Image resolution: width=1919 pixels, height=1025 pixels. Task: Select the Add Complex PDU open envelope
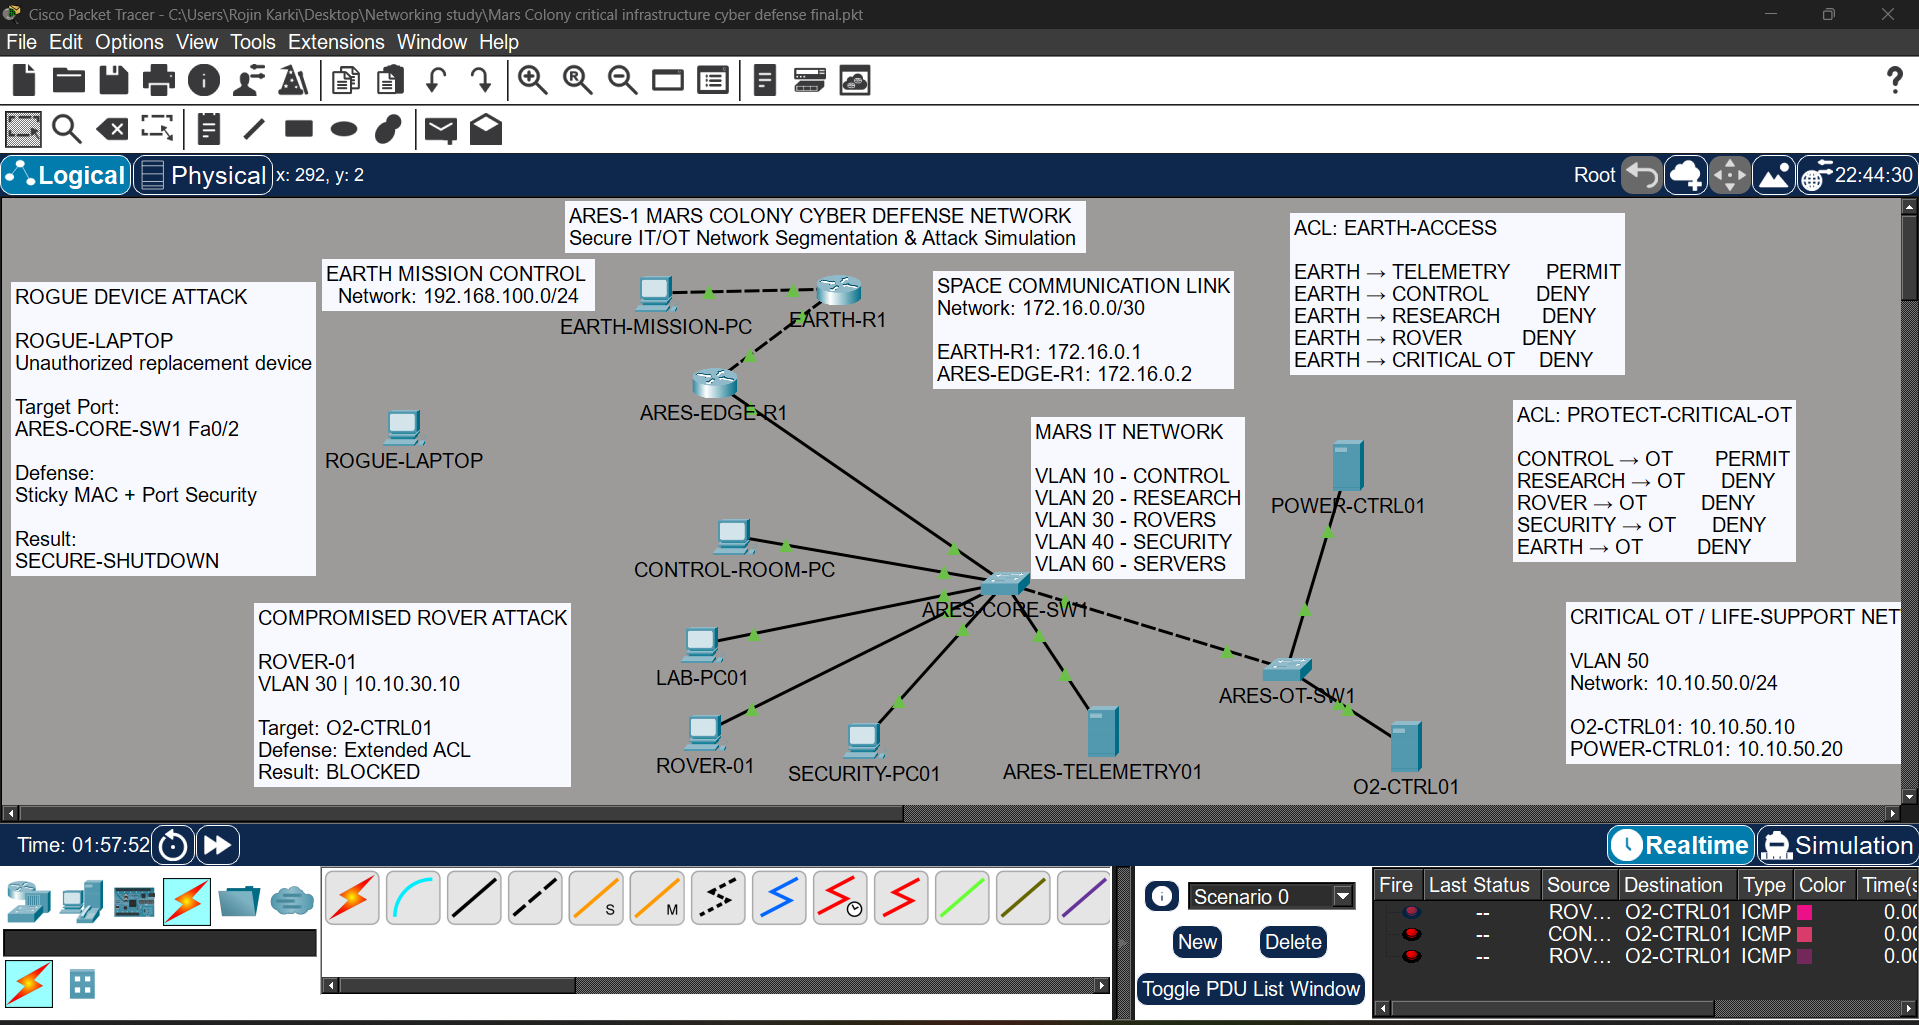click(486, 129)
